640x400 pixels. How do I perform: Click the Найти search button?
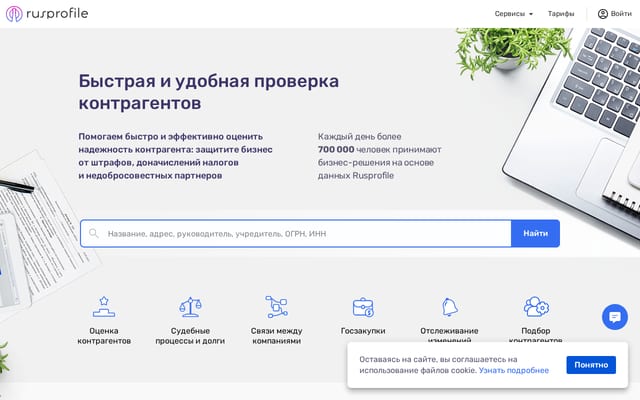(535, 233)
